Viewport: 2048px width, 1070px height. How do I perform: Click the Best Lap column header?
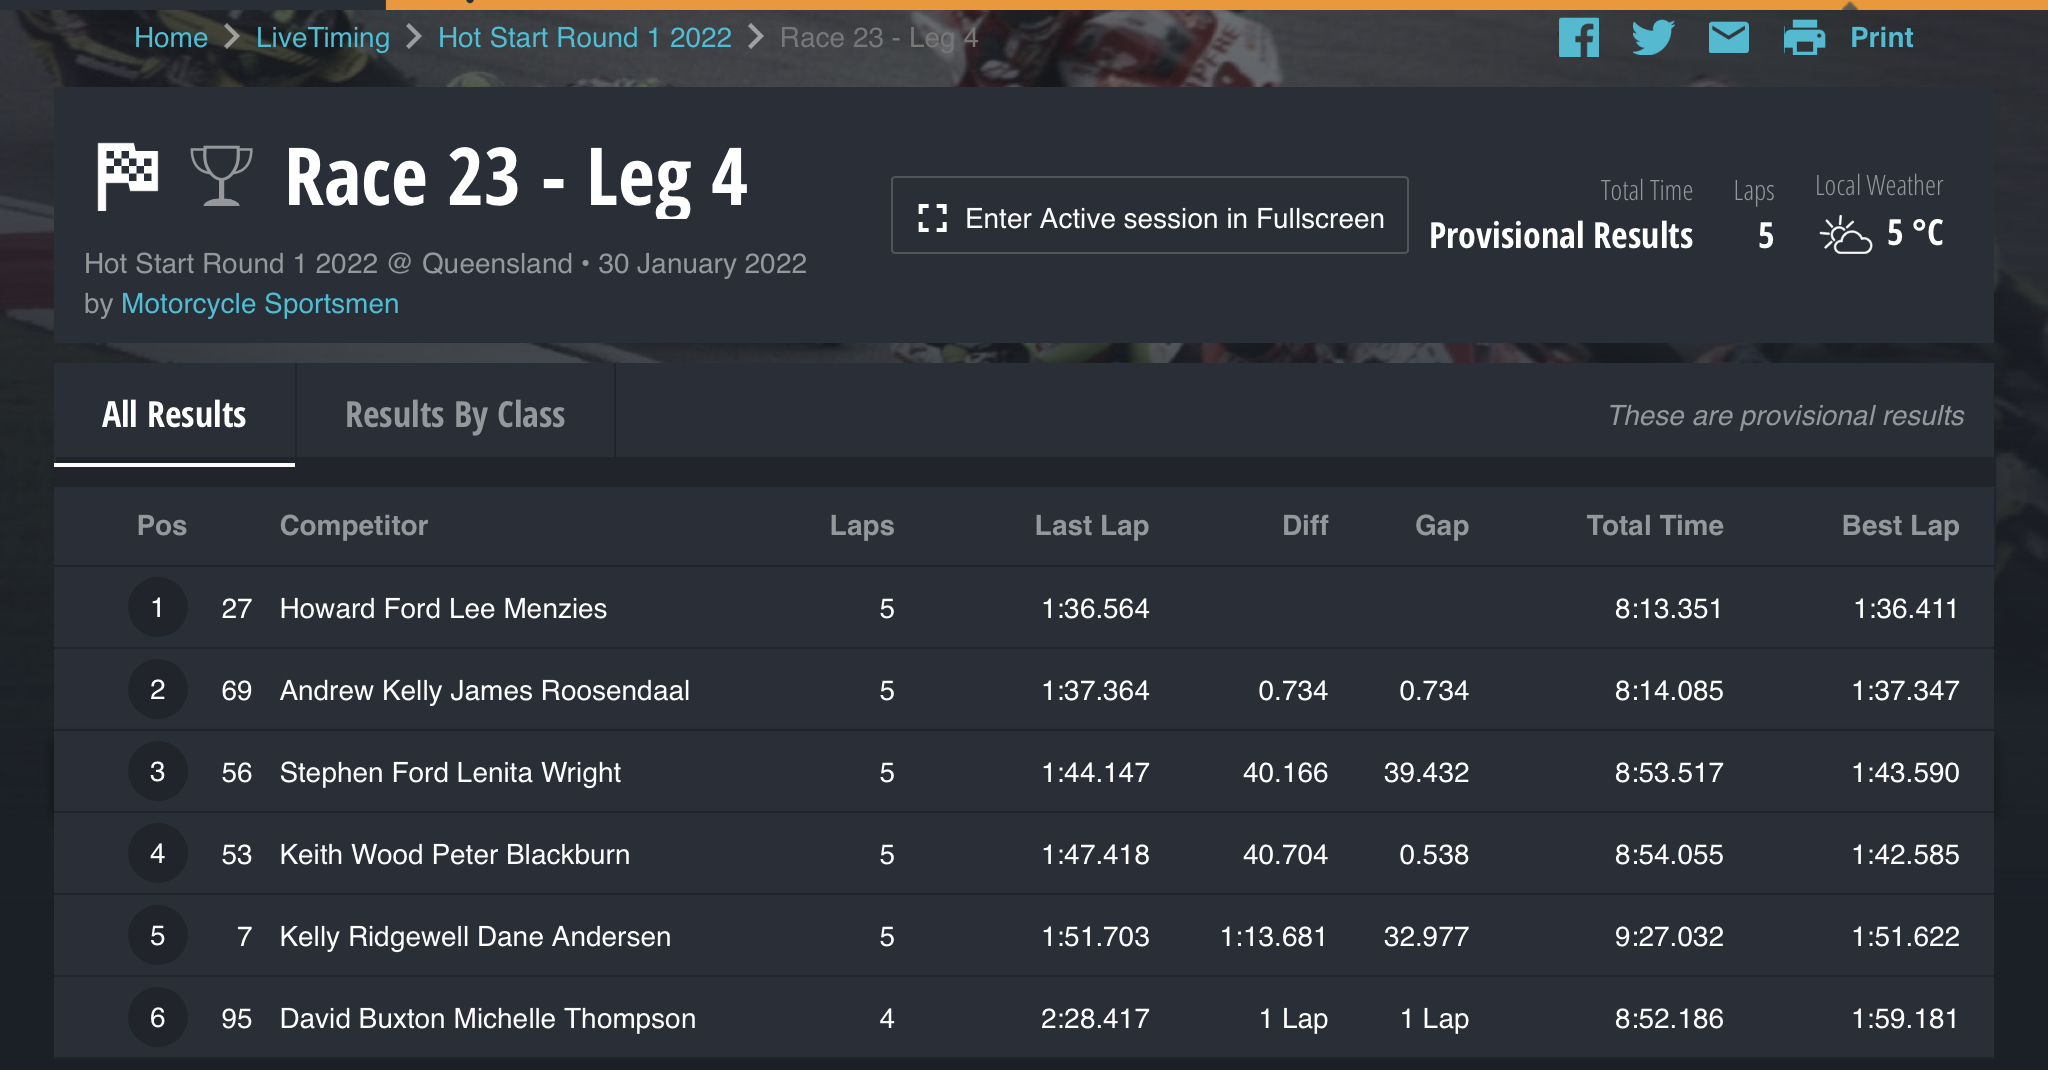[1900, 525]
